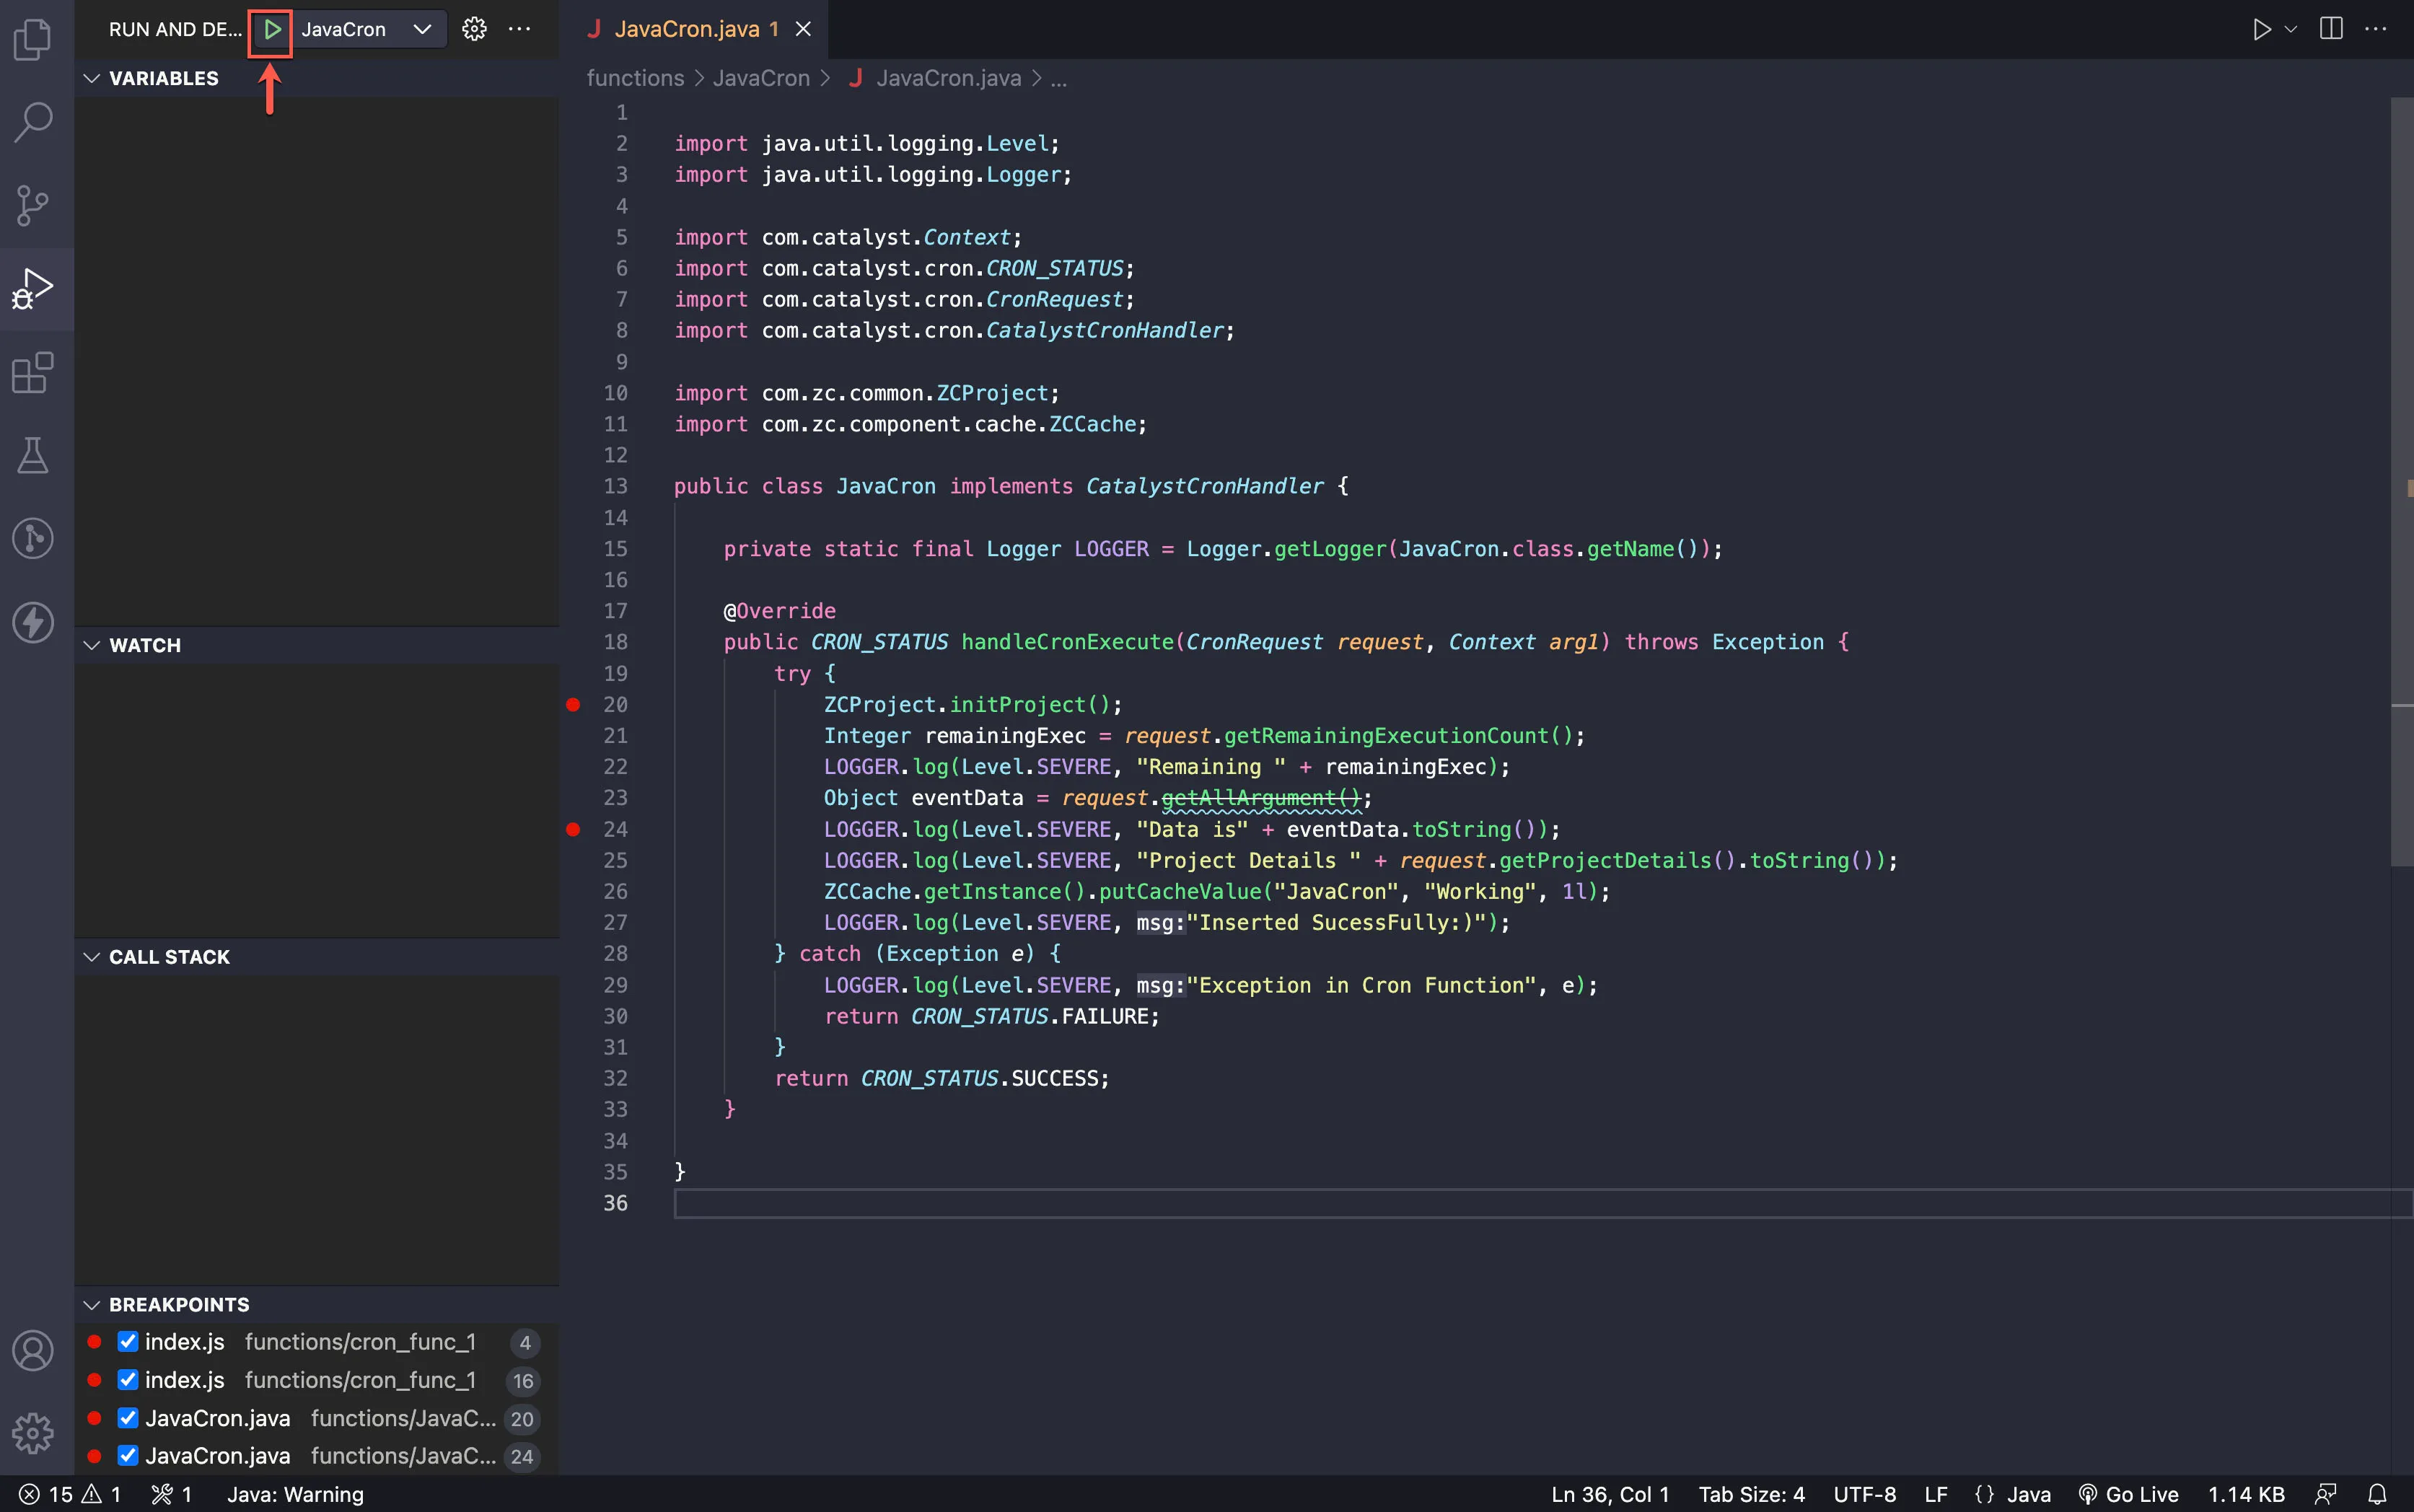The image size is (2414, 1512).
Task: Open errors and warnings count in status bar
Action: pyautogui.click(x=70, y=1494)
